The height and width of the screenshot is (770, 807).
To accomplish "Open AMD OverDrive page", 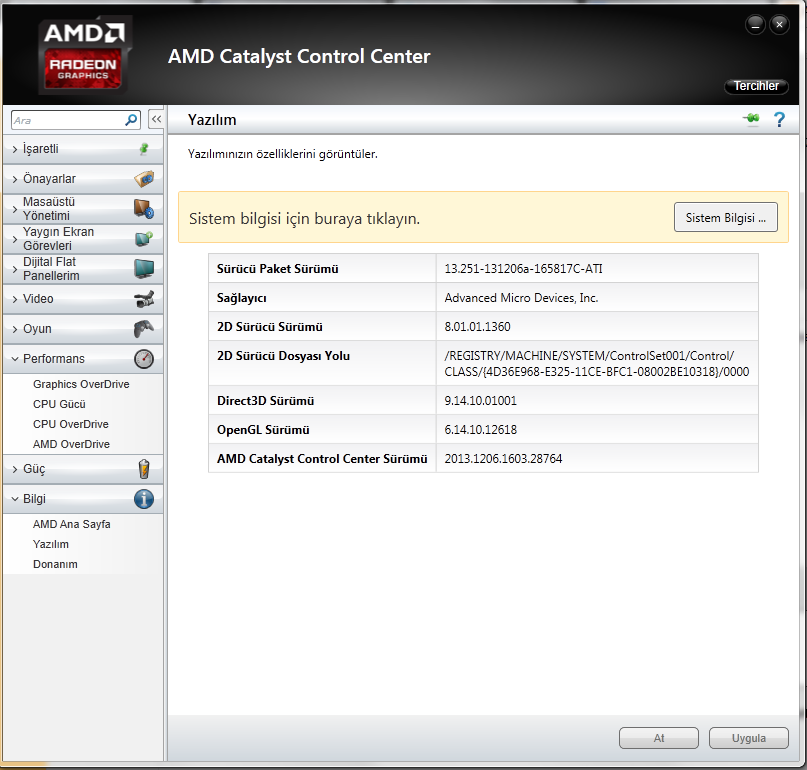I will click(x=71, y=444).
